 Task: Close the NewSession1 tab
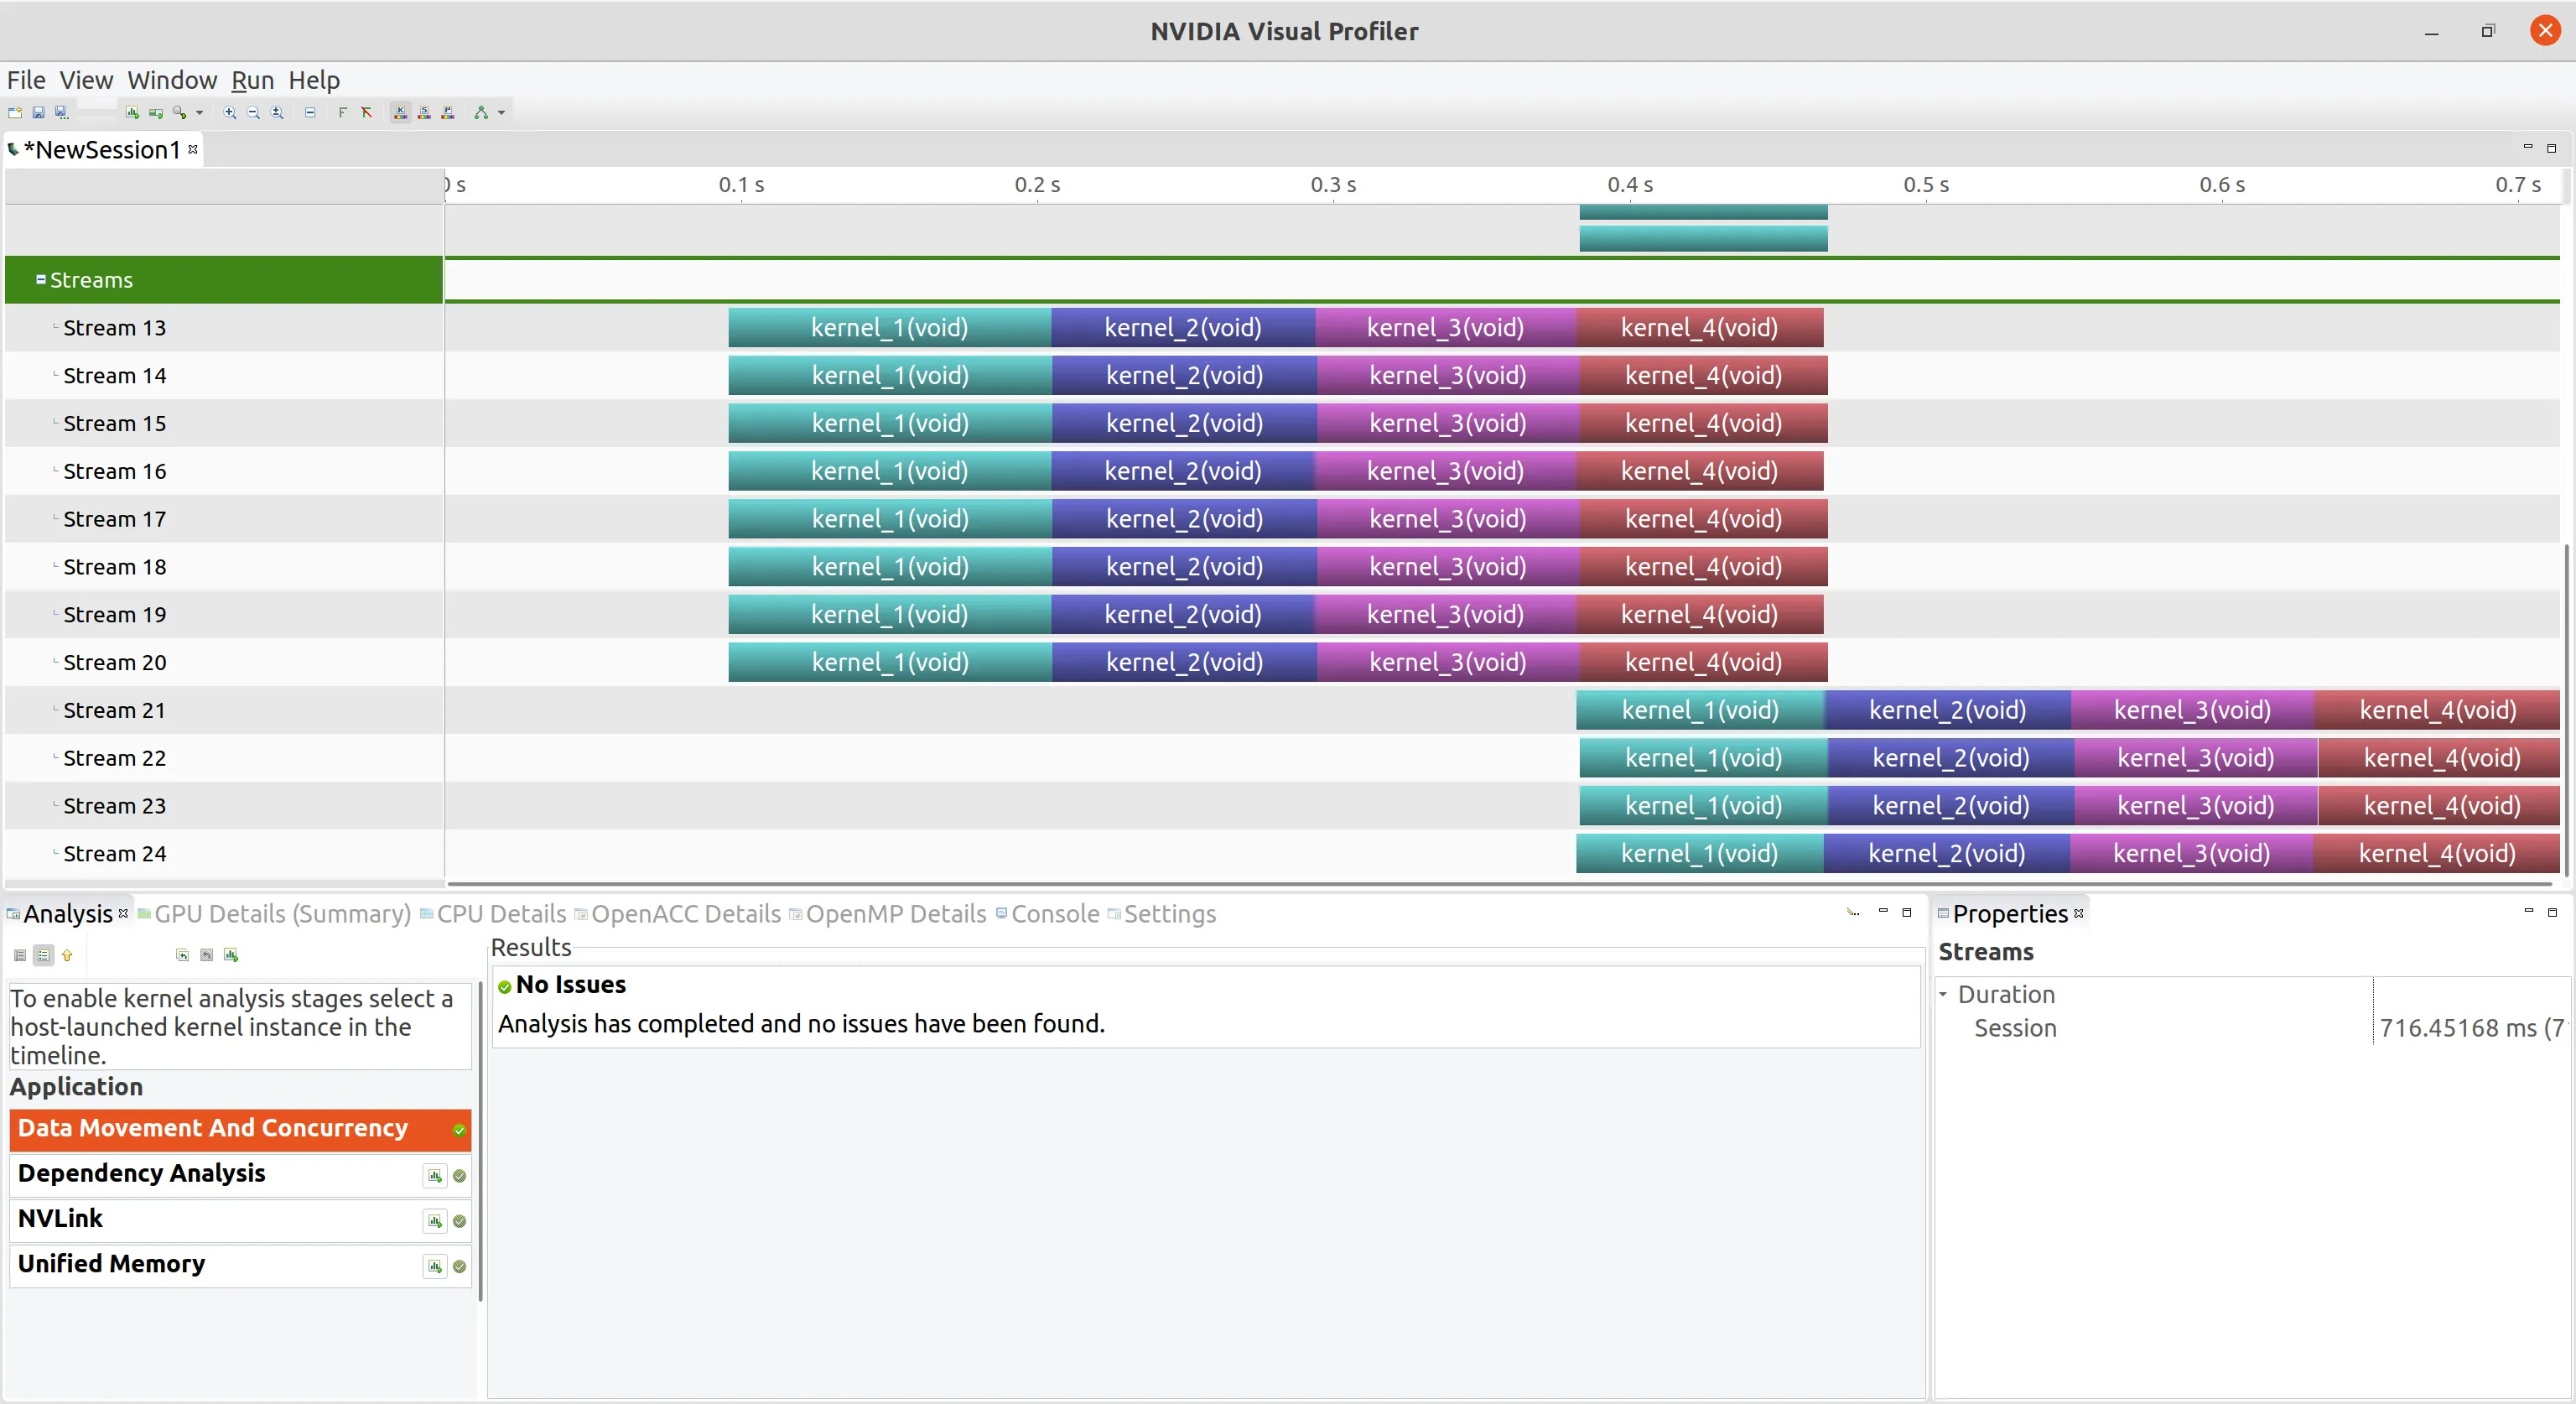(x=193, y=149)
